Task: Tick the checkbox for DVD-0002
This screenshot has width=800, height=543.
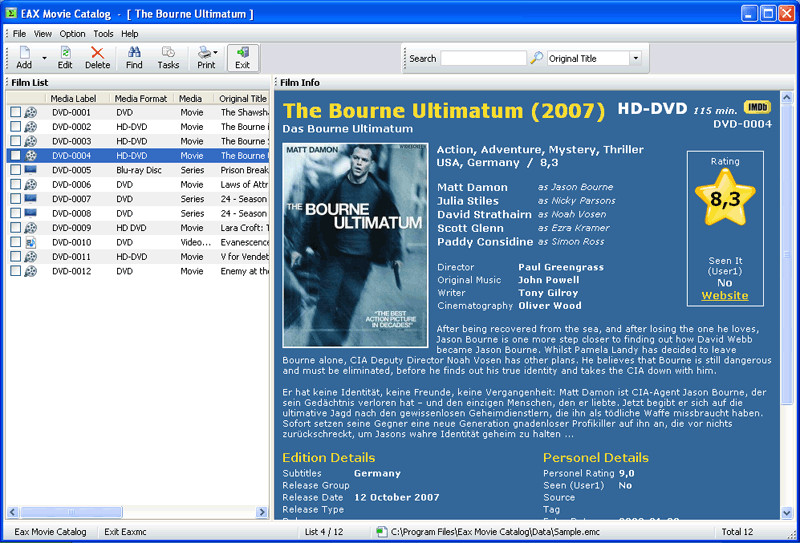Action: 16,127
